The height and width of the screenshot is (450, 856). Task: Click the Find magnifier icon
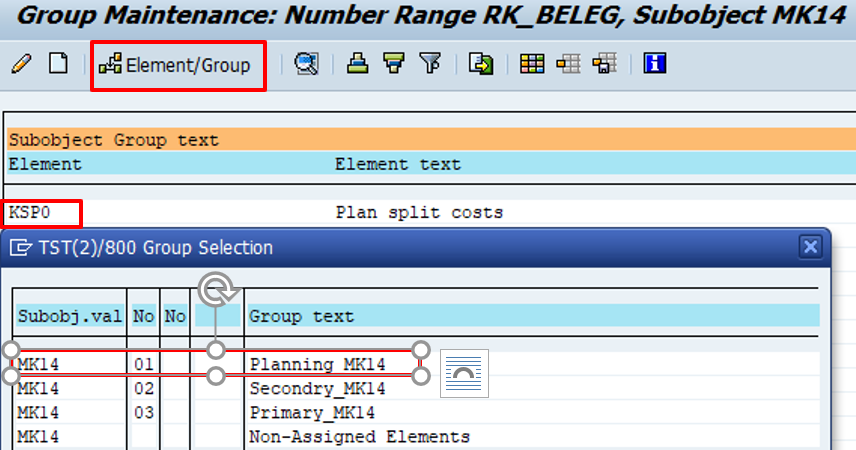coord(306,65)
